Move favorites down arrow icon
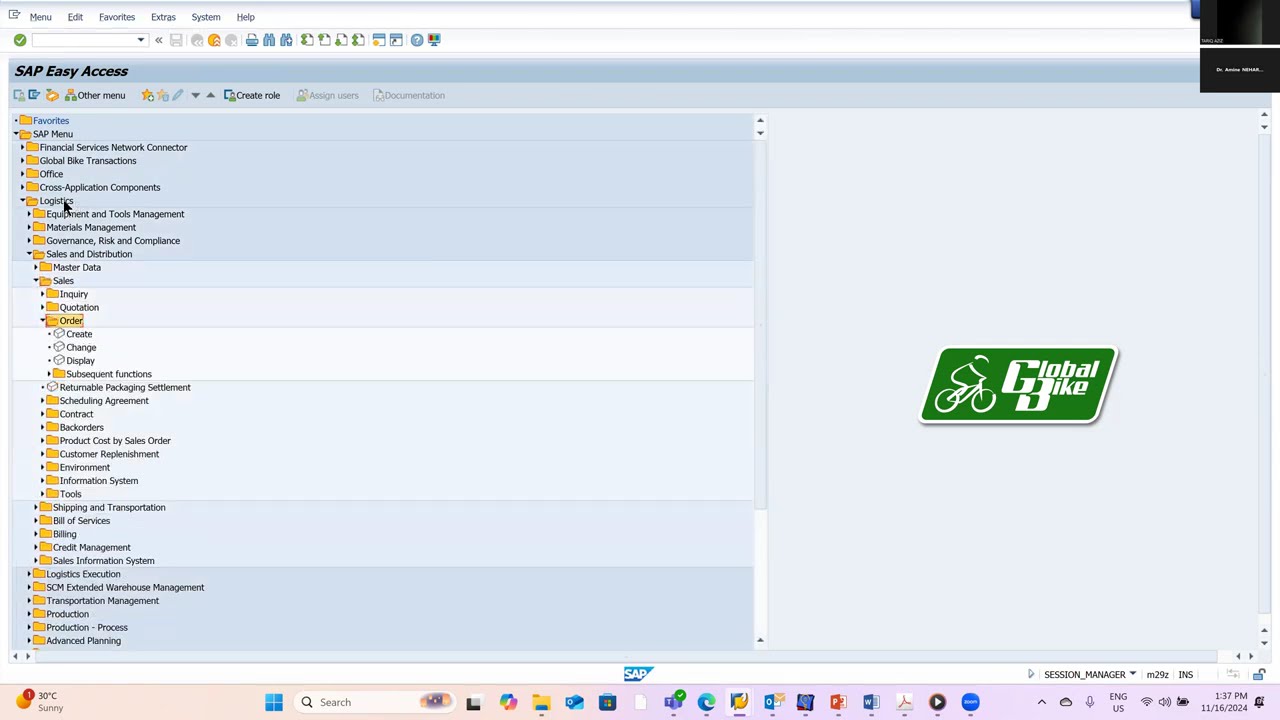1280x720 pixels. [195, 95]
